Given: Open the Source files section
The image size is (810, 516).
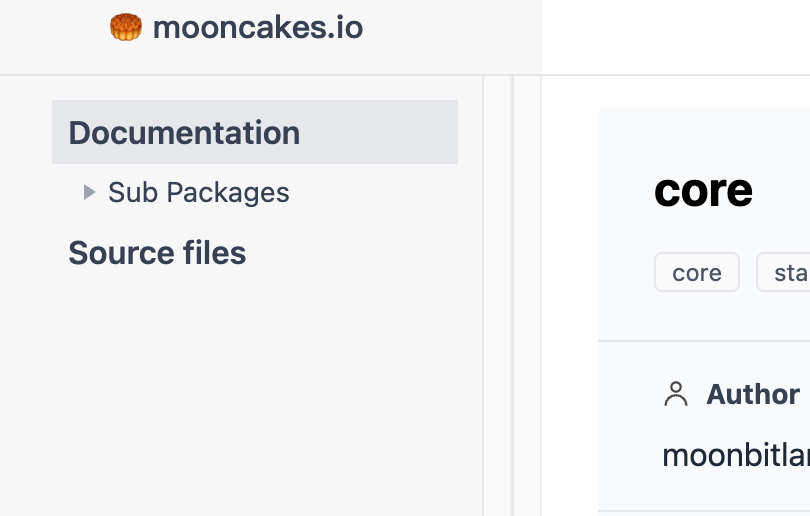Looking at the screenshot, I should tap(157, 253).
